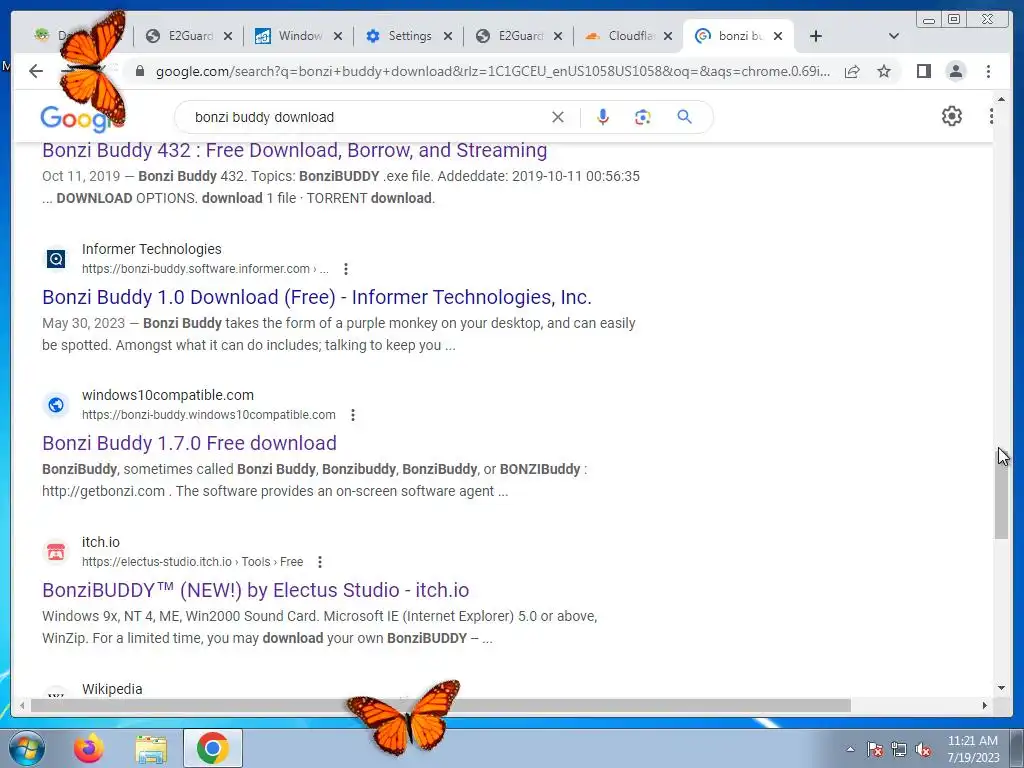The image size is (1024, 768).
Task: Open a new tab with plus button
Action: [816, 36]
